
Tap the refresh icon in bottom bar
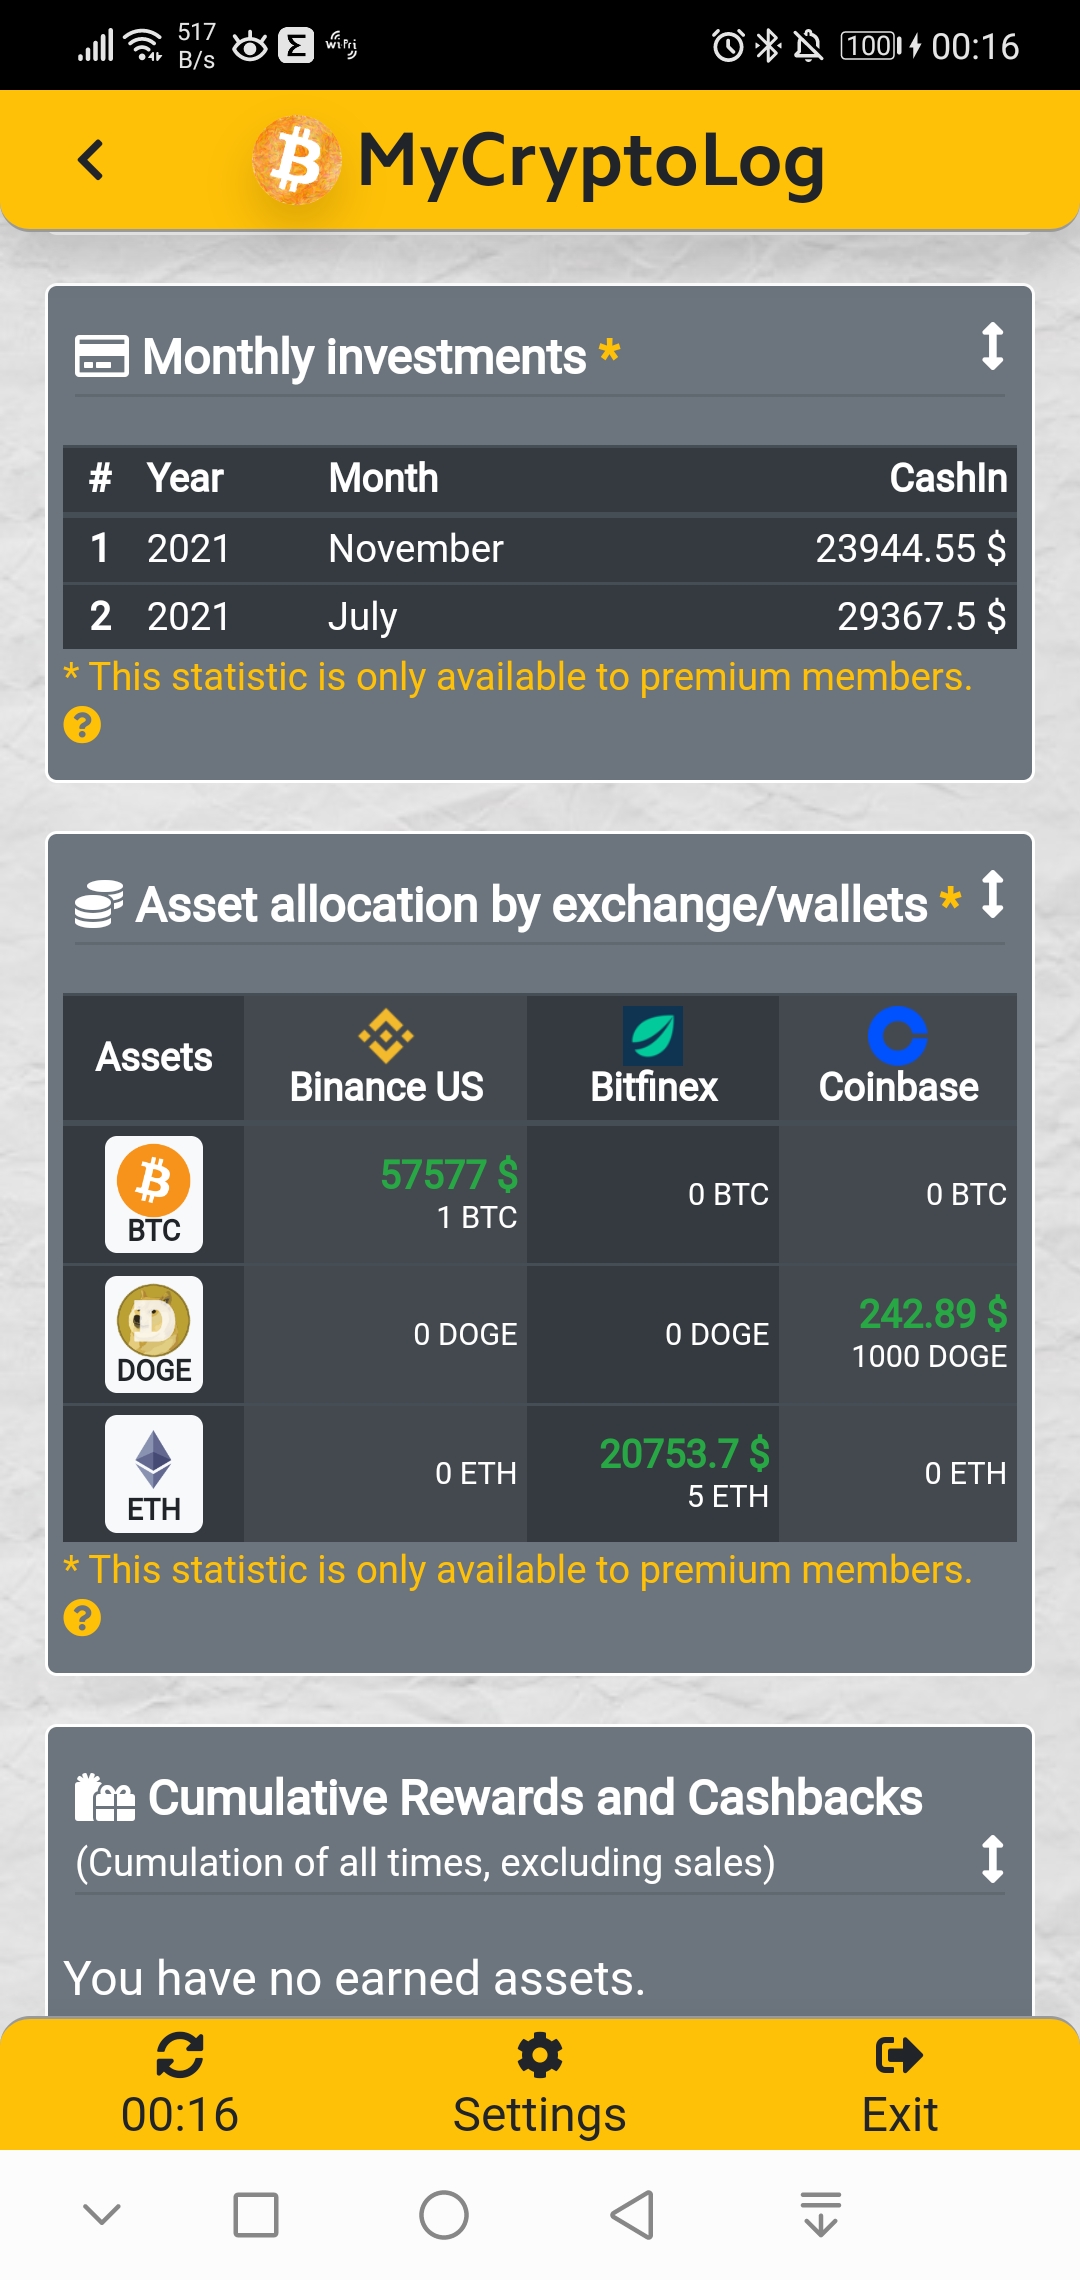(180, 2057)
